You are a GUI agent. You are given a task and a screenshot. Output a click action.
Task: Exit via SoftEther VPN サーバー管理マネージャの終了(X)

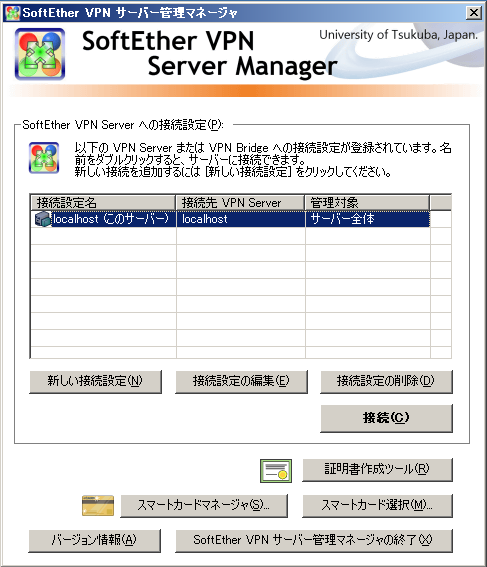click(x=314, y=541)
